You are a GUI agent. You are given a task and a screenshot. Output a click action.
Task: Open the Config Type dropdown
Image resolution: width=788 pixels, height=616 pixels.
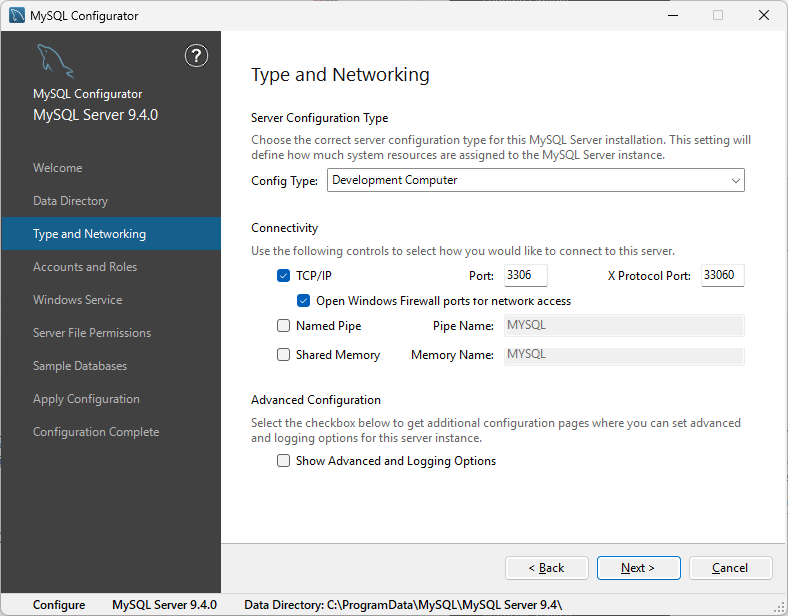click(535, 180)
